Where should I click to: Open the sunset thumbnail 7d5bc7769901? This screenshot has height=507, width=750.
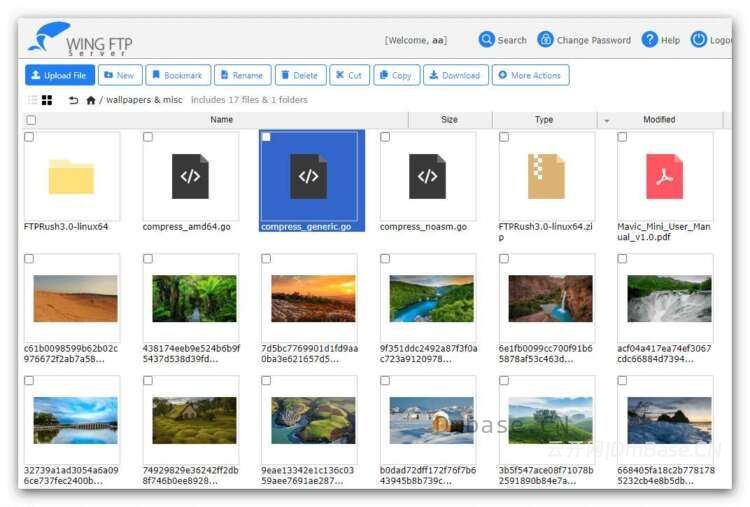[x=313, y=298]
